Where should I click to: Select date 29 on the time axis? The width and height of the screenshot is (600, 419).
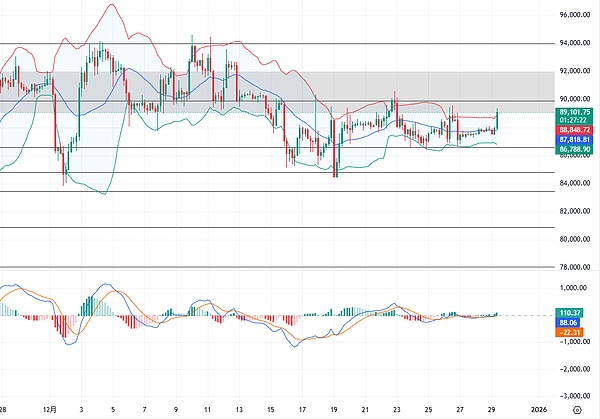click(x=491, y=410)
